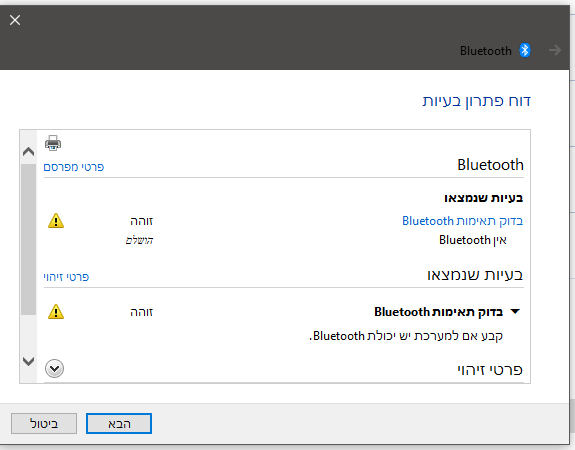Click scrollbar down arrow in report pane
Image resolution: width=575 pixels, height=450 pixels.
[29, 362]
